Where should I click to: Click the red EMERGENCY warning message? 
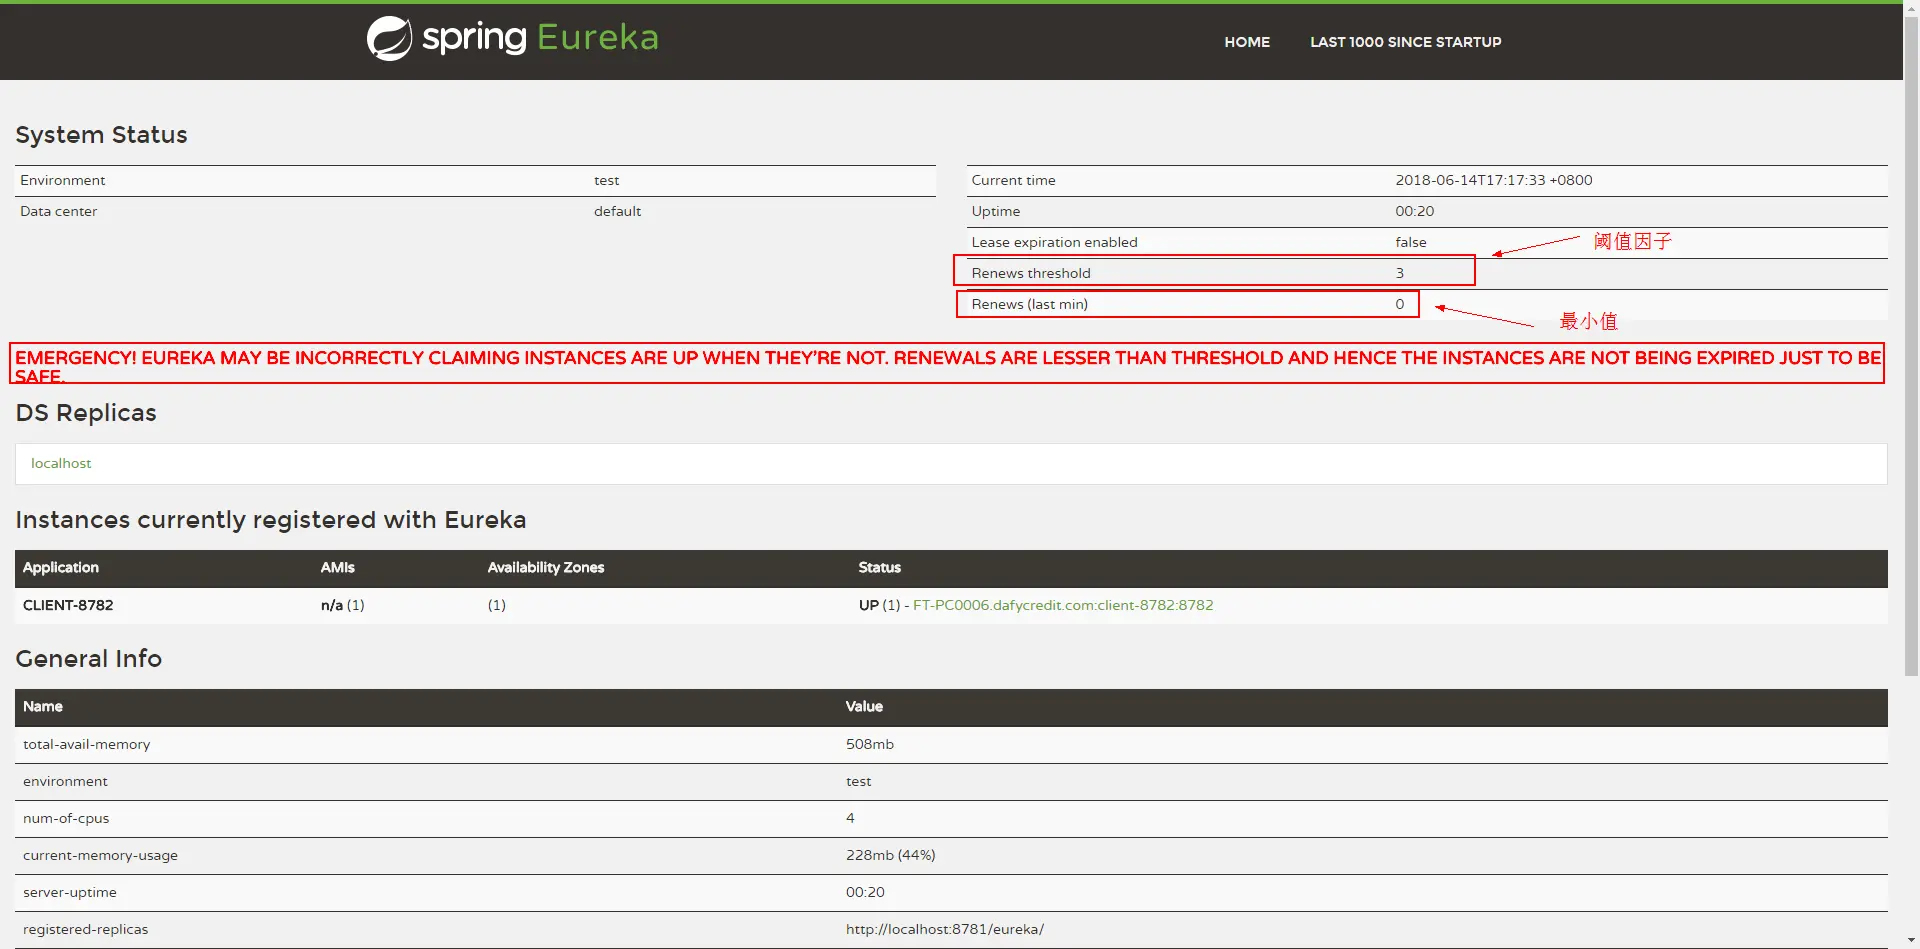[948, 366]
